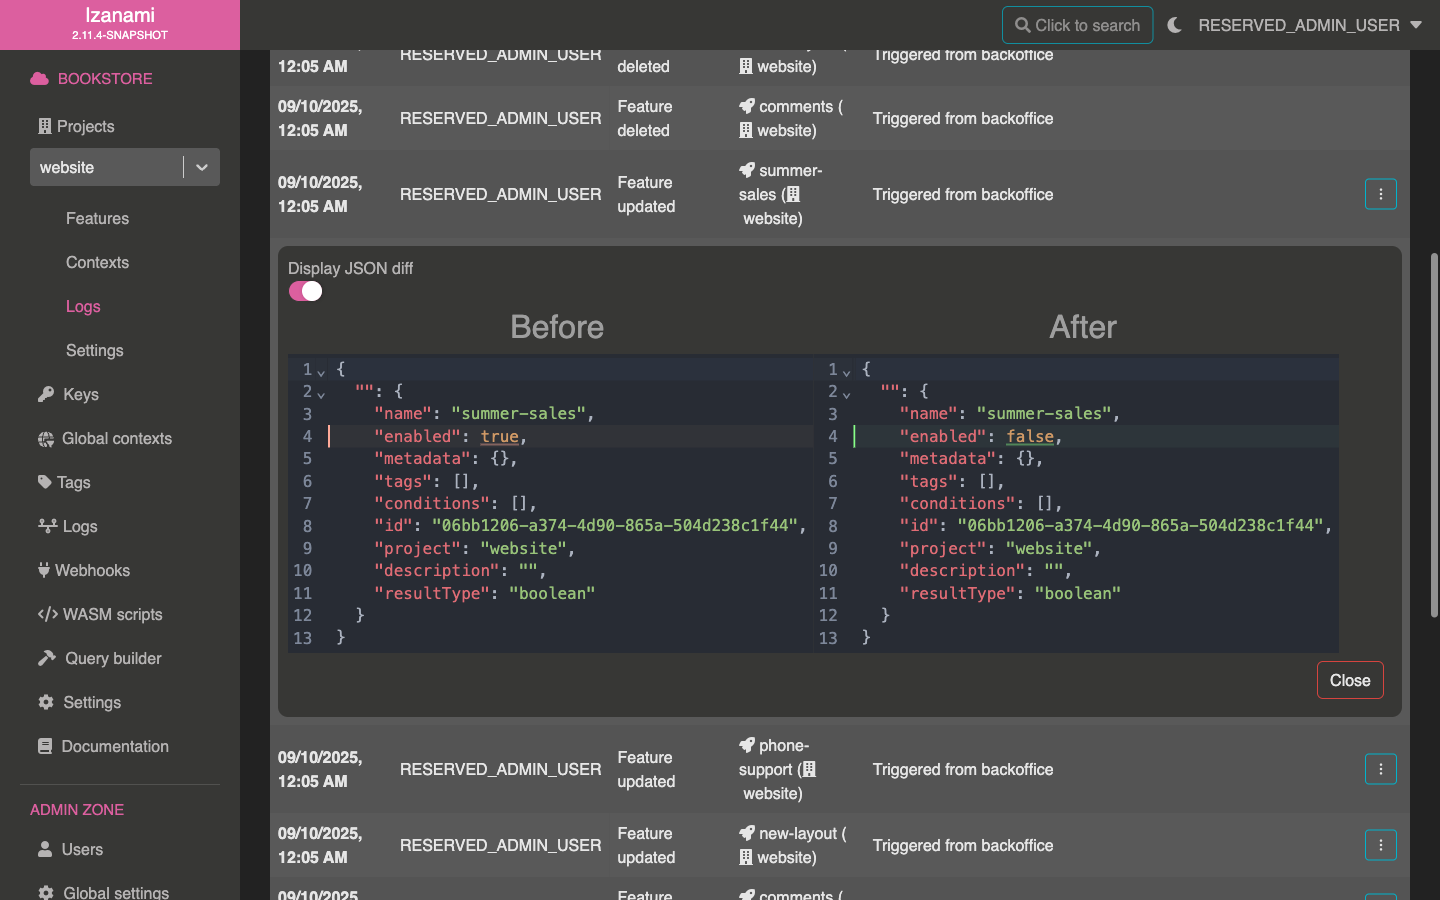Click the Global contexts icon

point(46,438)
